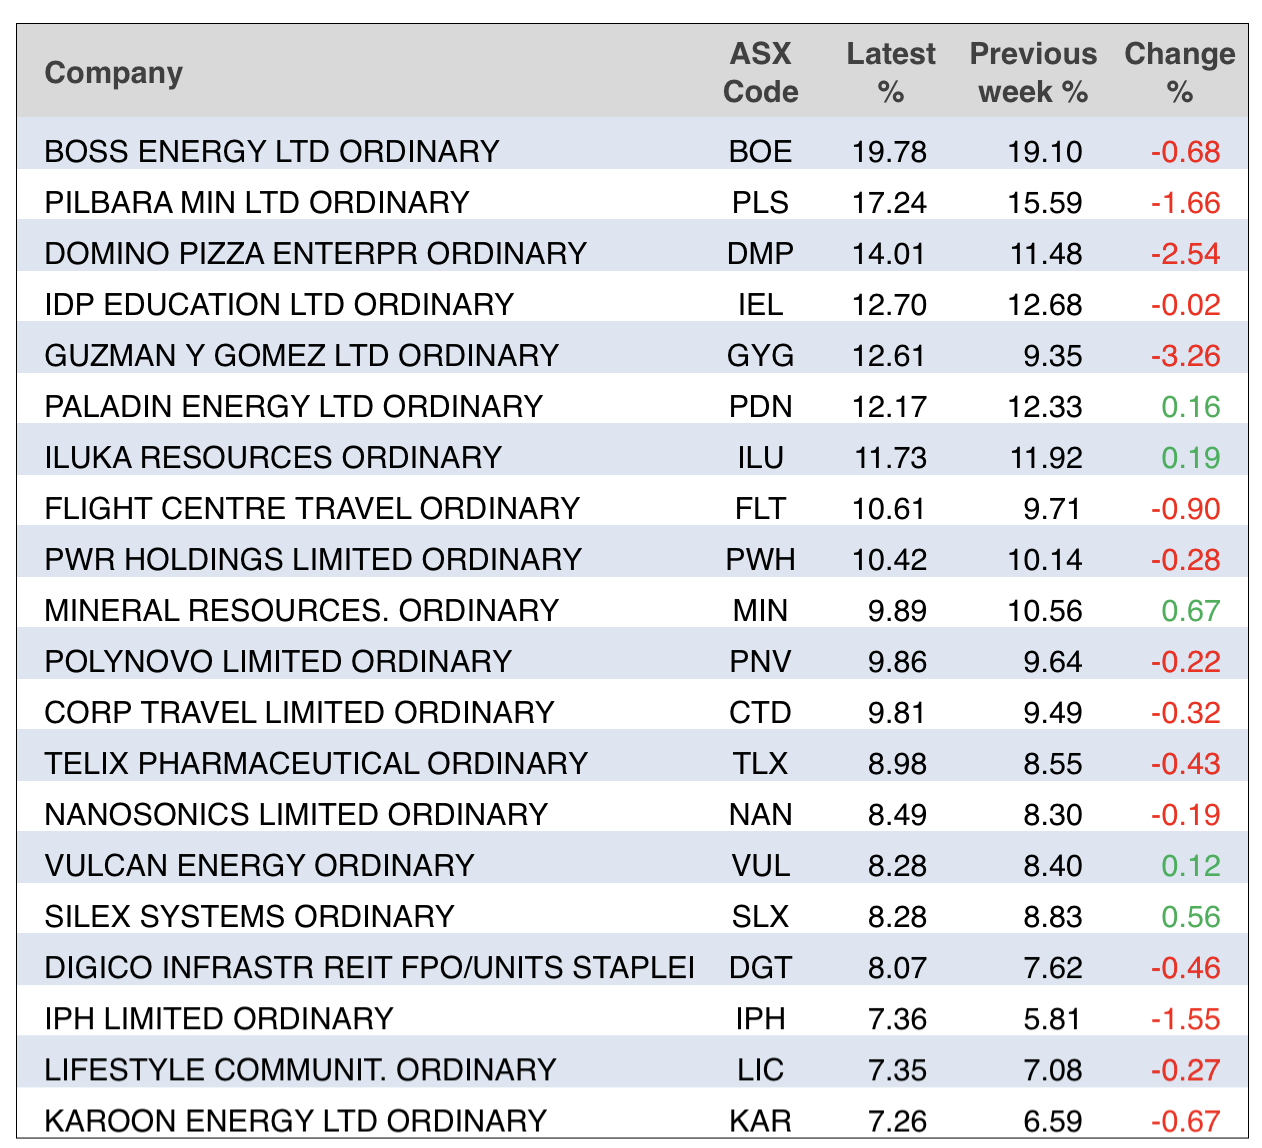The height and width of the screenshot is (1148, 1262).
Task: Click the Previous week % header
Action: [1033, 73]
